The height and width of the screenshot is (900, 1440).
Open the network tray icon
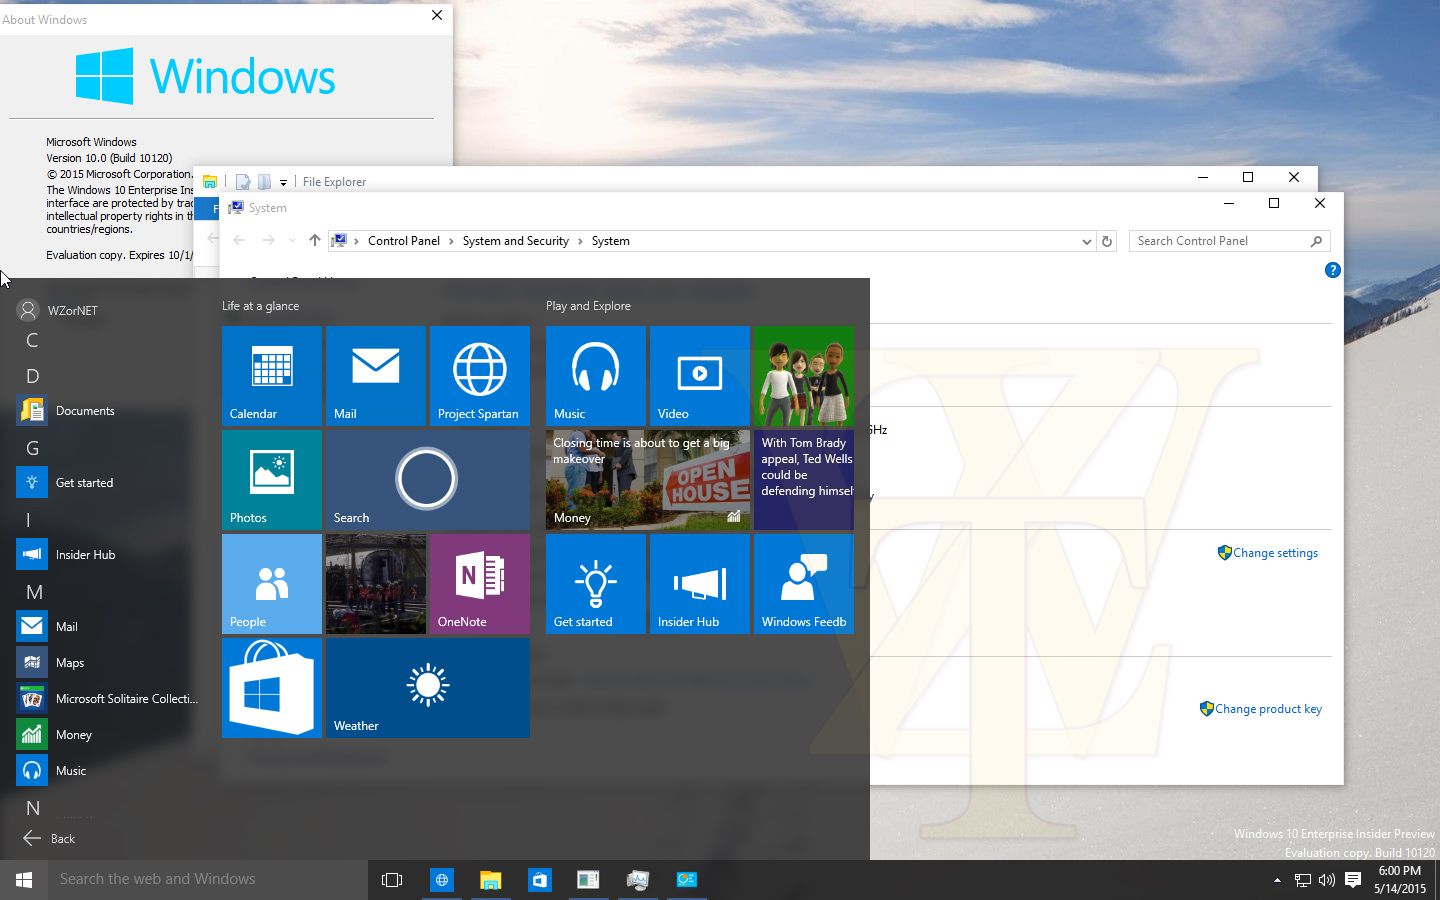coord(1302,880)
